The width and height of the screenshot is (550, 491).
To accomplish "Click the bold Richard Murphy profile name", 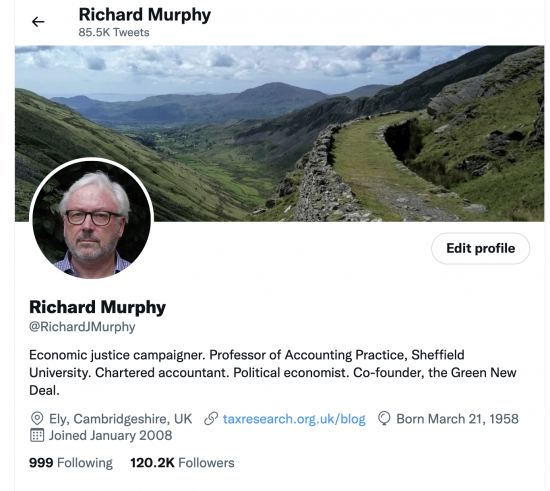I will [x=98, y=307].
